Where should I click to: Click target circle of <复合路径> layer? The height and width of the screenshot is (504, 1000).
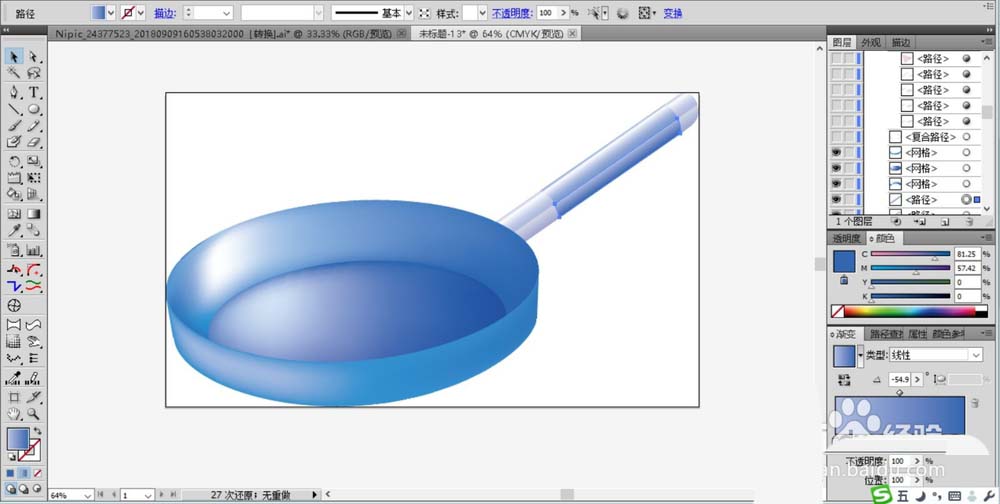pos(966,137)
